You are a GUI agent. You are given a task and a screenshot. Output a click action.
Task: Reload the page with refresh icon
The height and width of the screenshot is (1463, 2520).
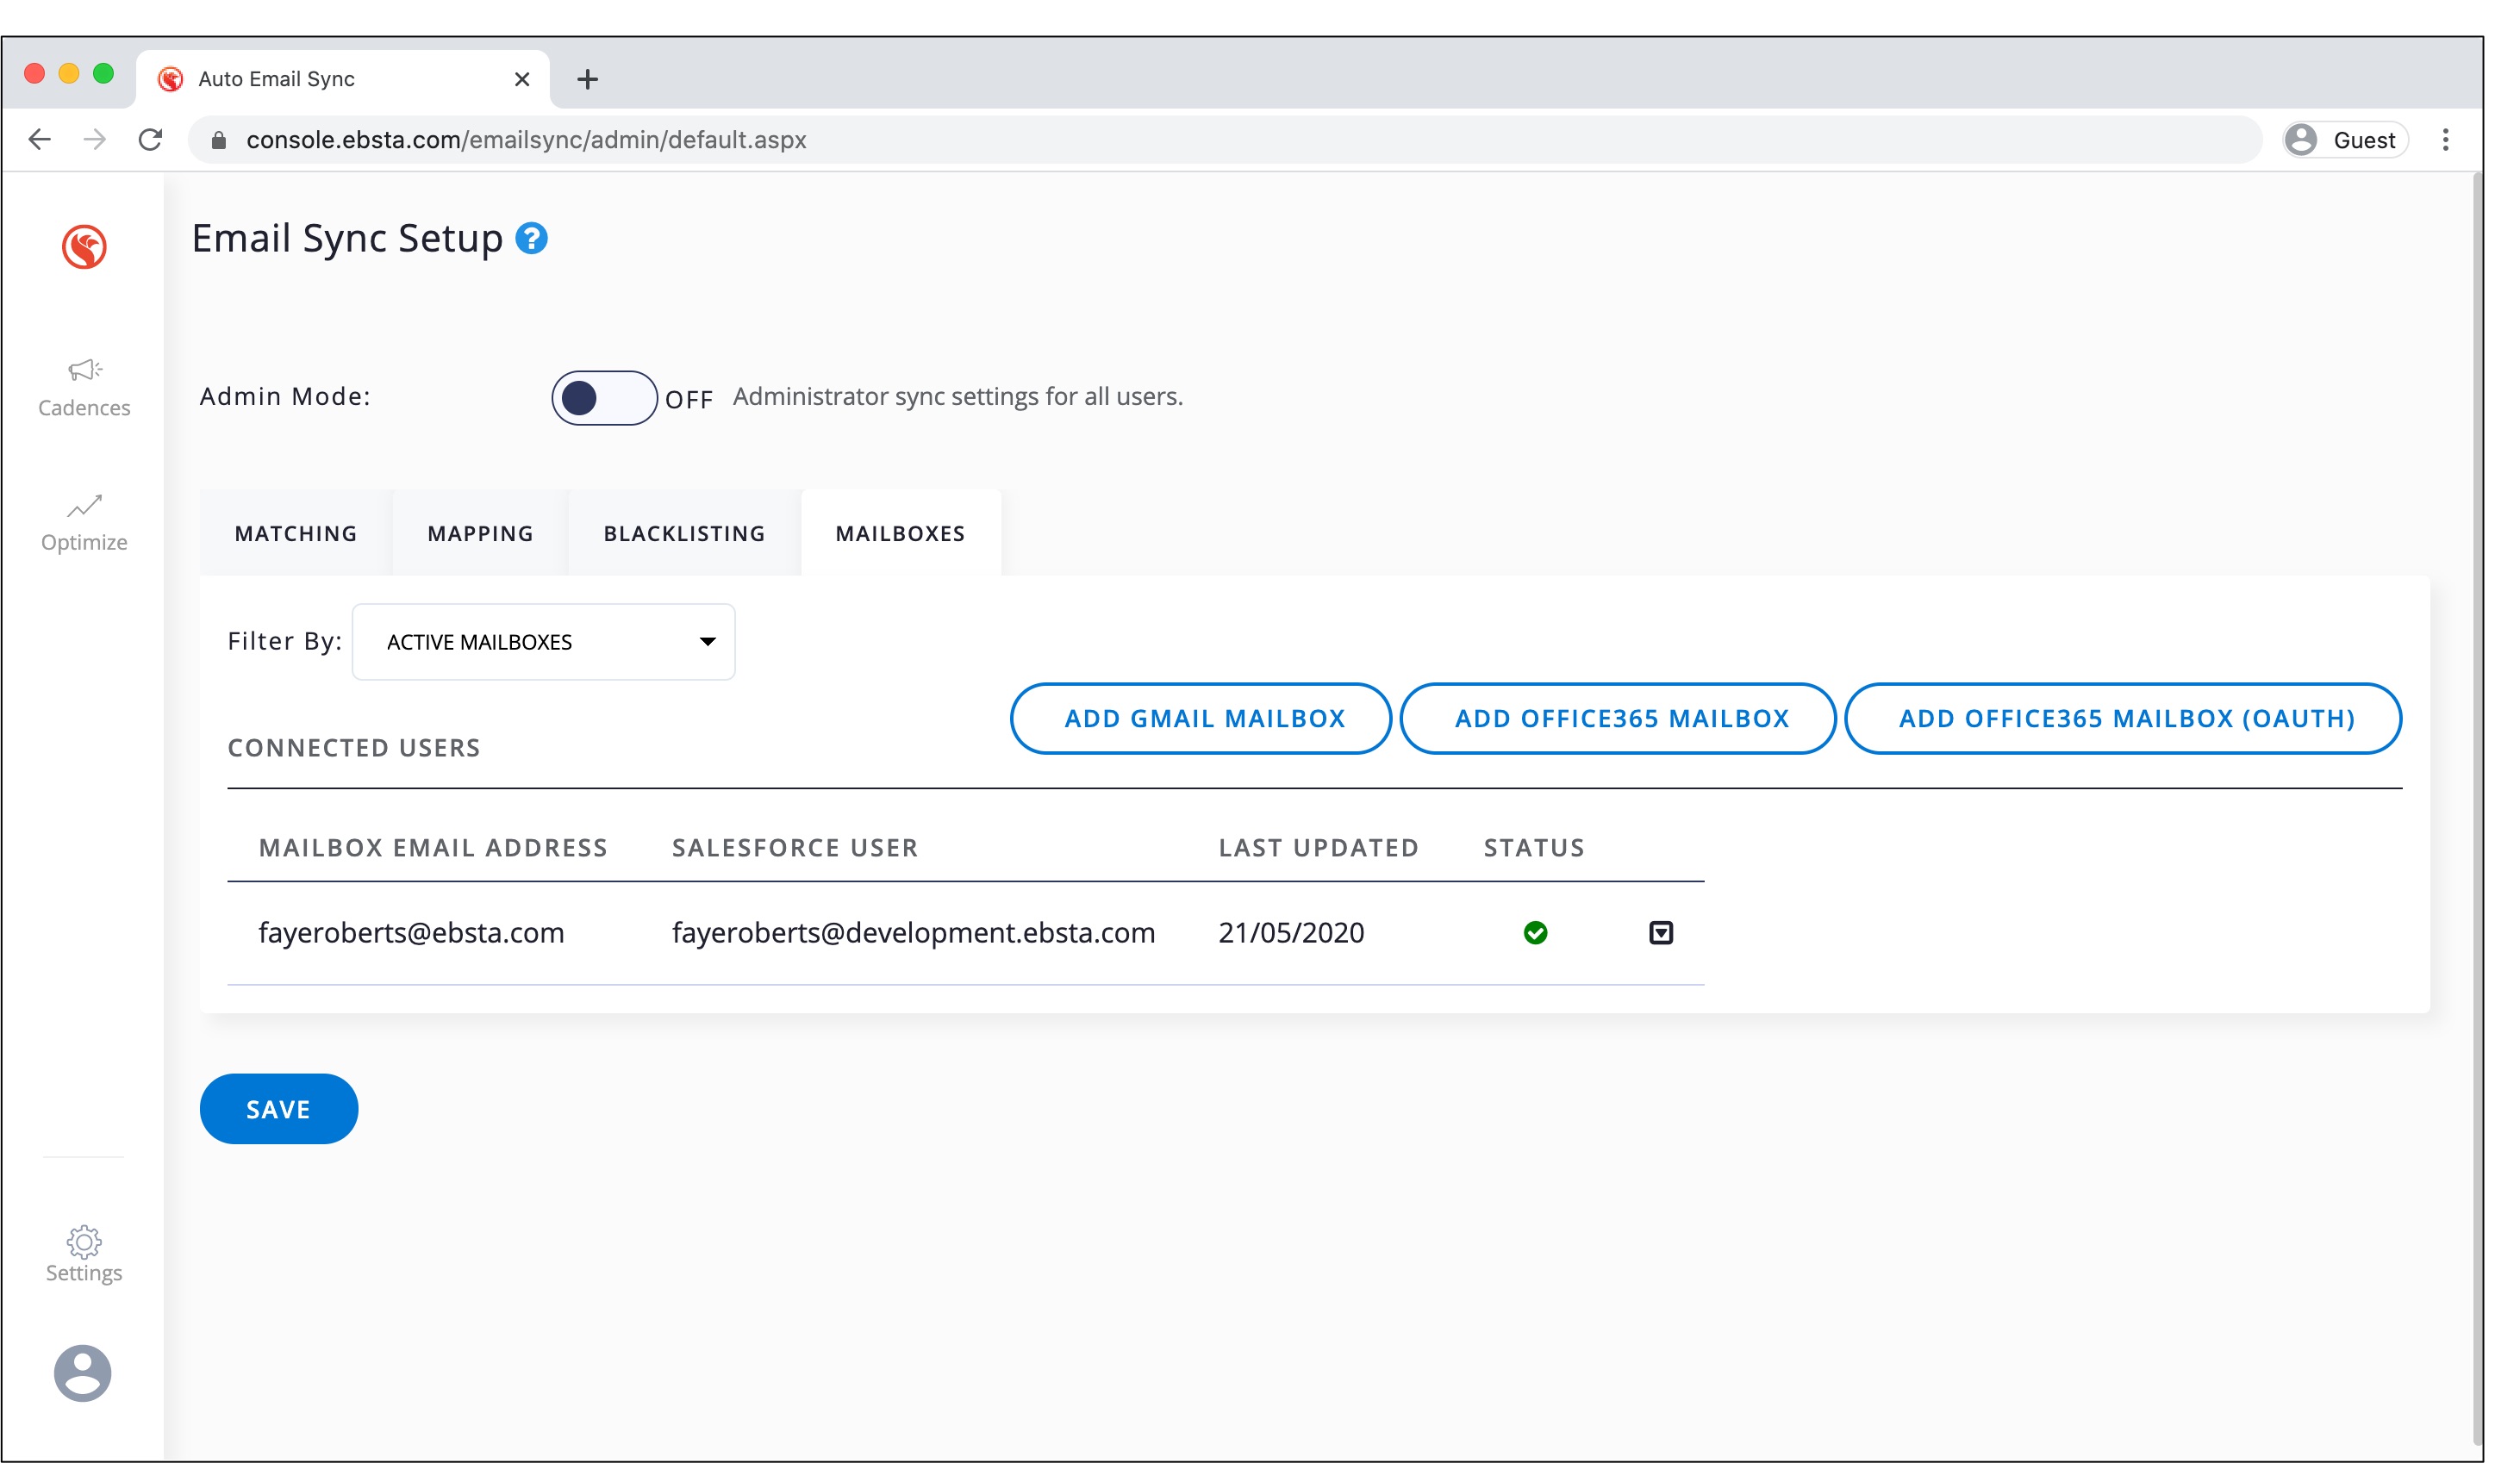pos(150,139)
